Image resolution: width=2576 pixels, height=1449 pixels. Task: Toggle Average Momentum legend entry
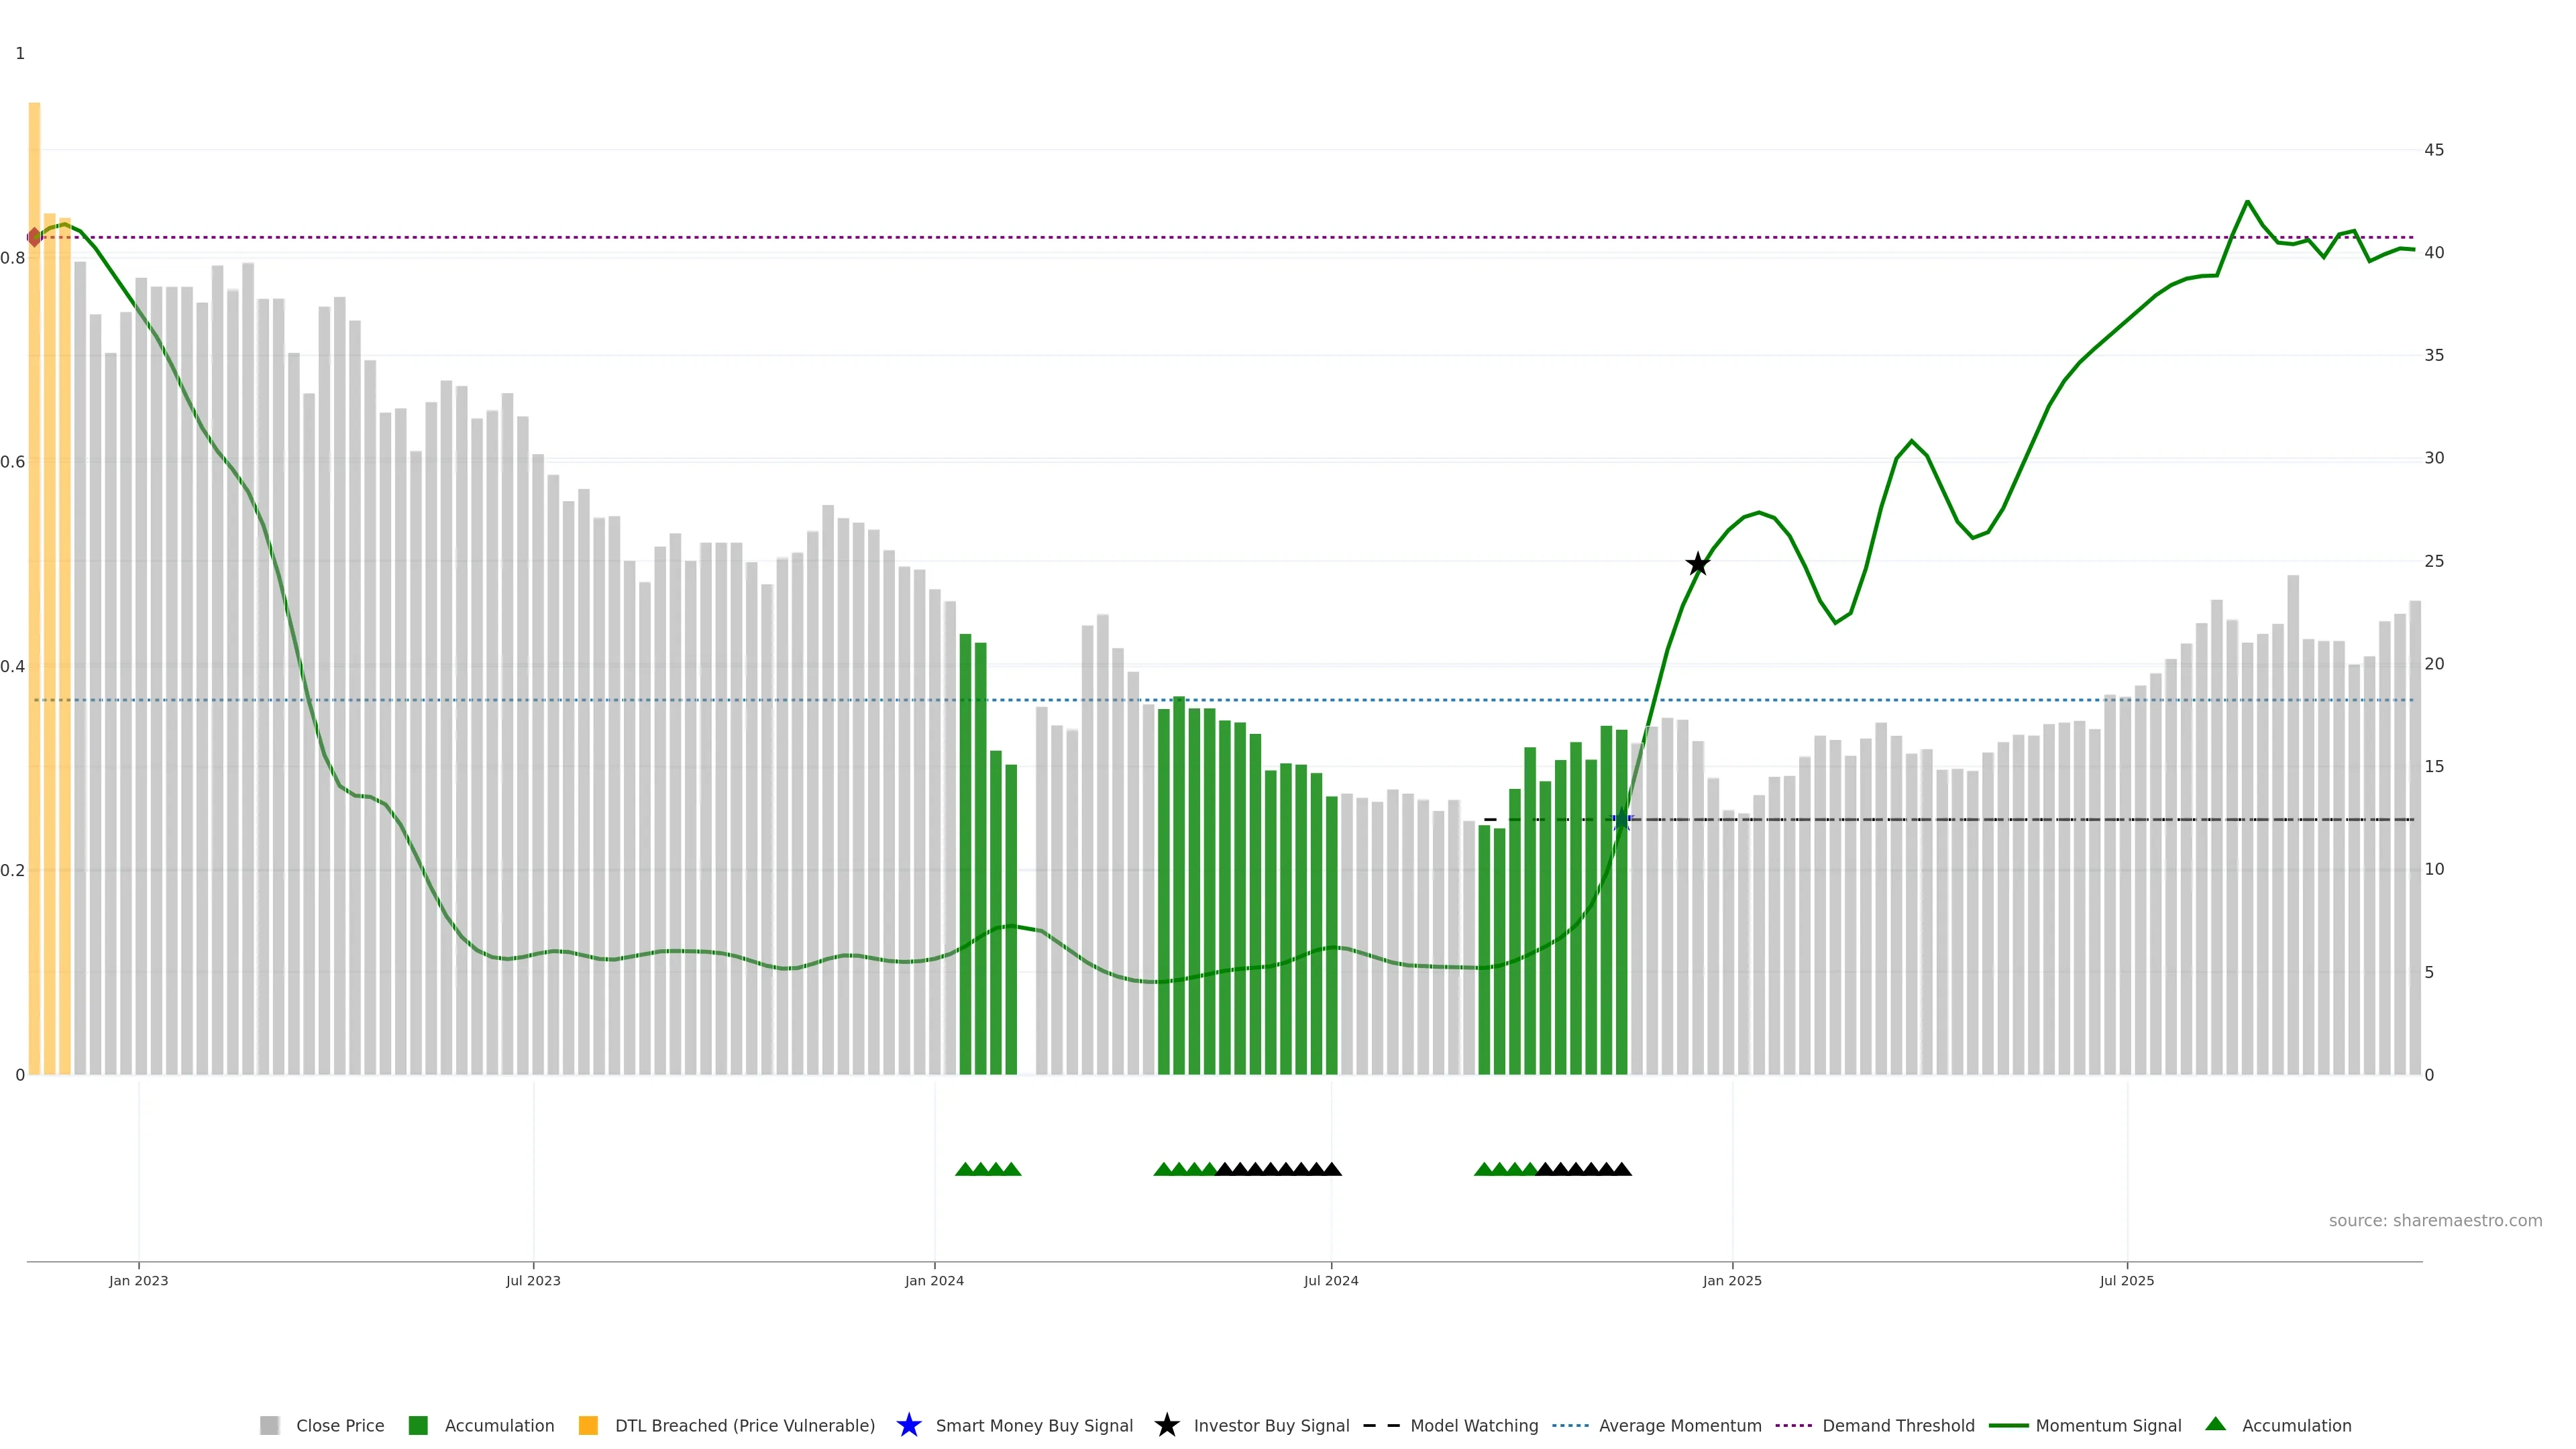[1679, 1426]
